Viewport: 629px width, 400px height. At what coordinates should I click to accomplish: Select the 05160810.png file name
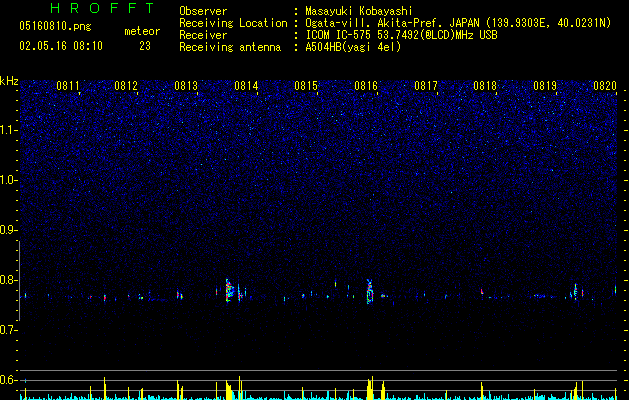[x=55, y=27]
